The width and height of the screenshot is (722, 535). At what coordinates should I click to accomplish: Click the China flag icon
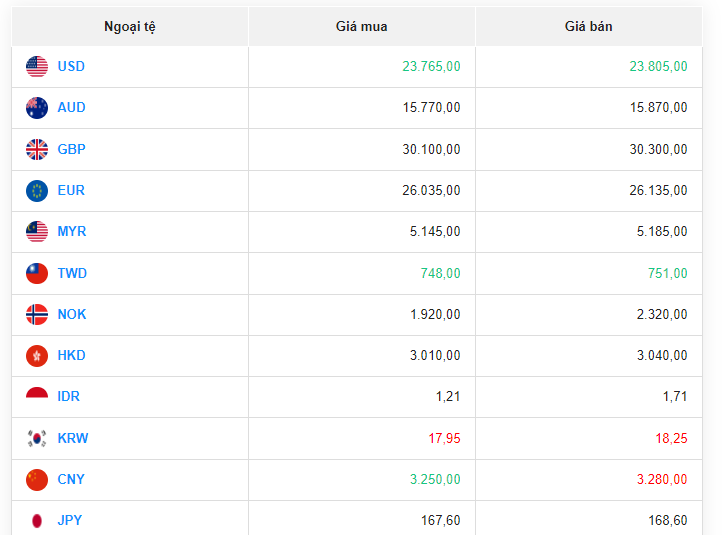(x=37, y=480)
